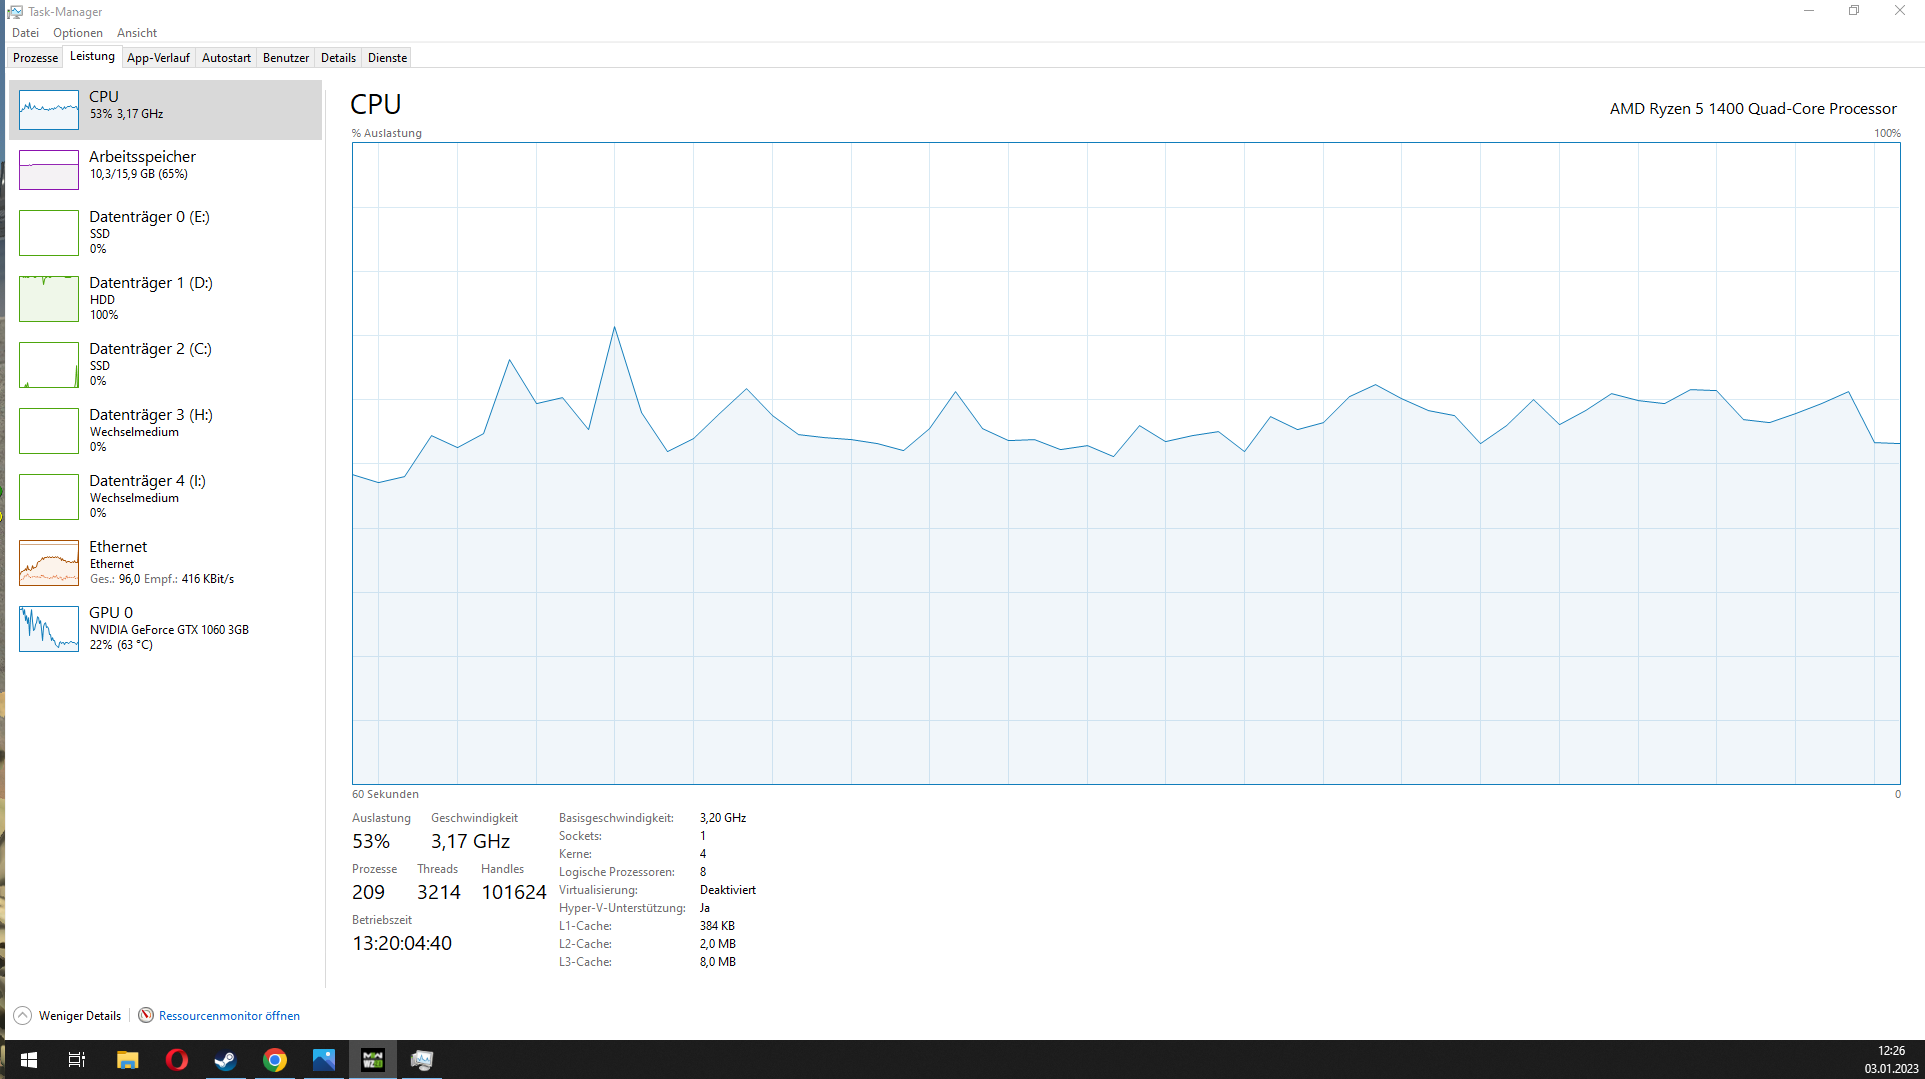Click the Hyper-V-Unterstützung value Ja

point(705,908)
